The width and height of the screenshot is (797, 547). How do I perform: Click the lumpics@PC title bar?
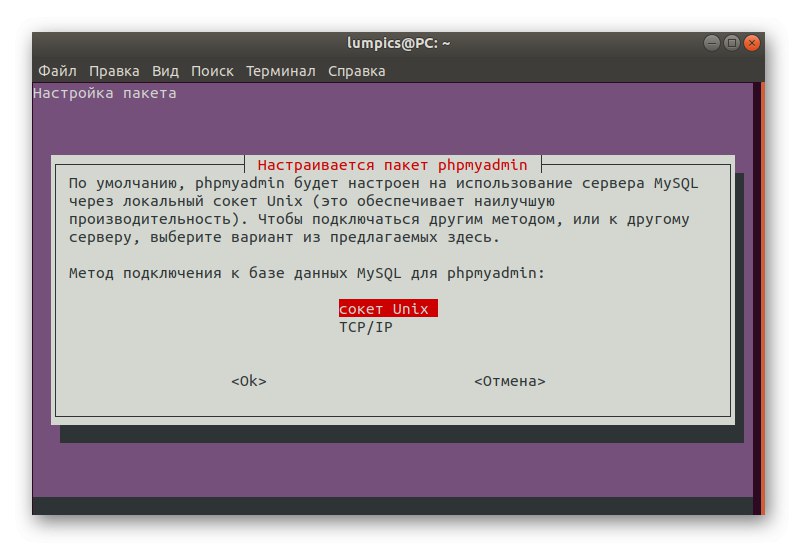pos(398,43)
